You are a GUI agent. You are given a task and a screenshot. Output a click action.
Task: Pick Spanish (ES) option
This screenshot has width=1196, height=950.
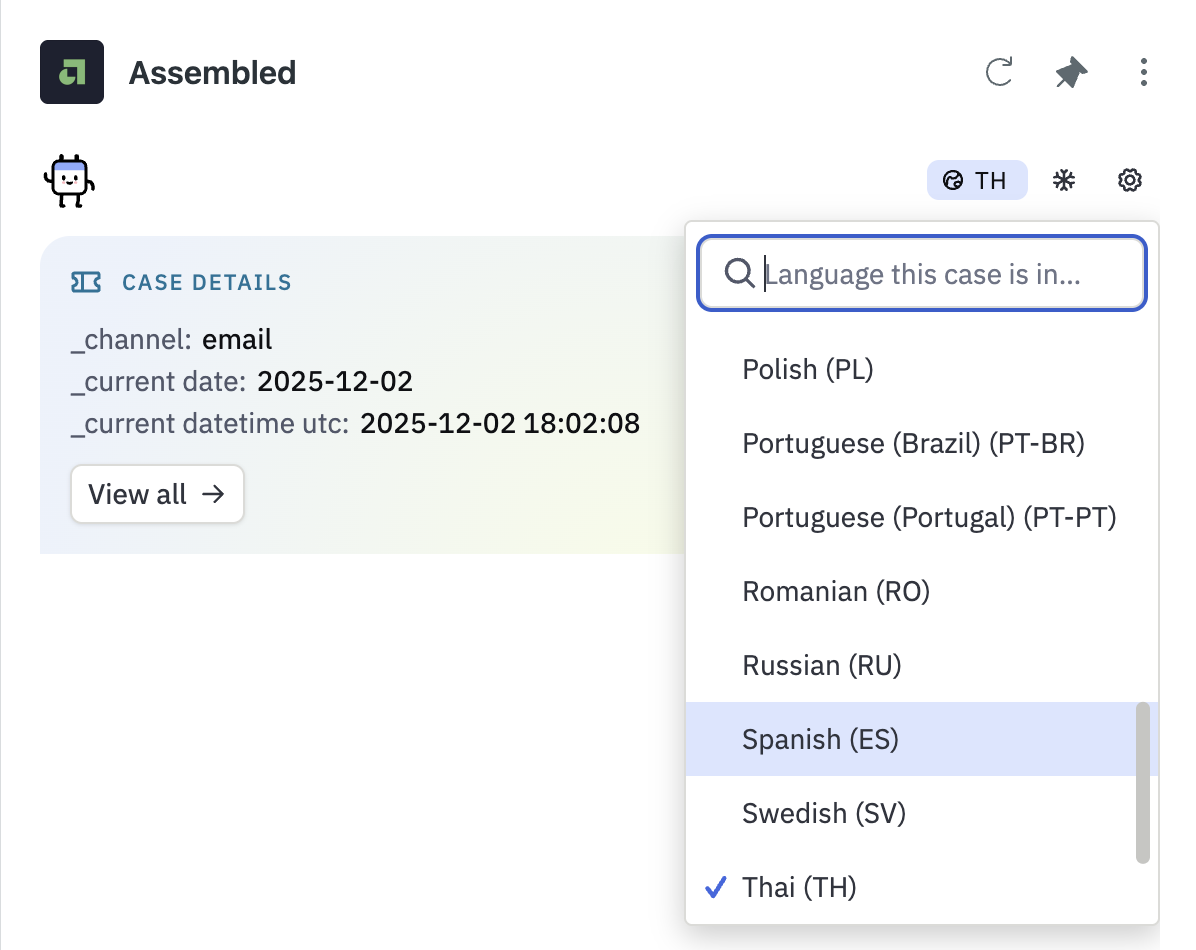pyautogui.click(x=921, y=739)
